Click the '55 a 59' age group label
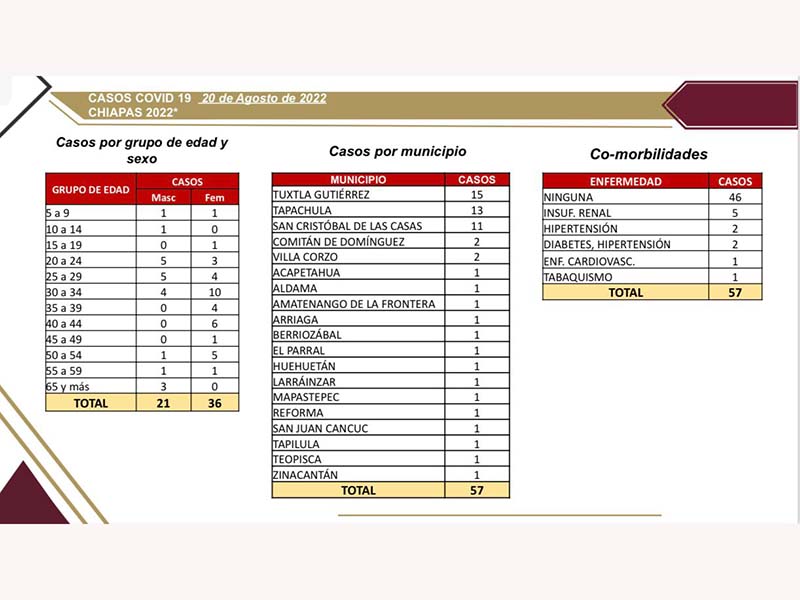 [x=64, y=371]
